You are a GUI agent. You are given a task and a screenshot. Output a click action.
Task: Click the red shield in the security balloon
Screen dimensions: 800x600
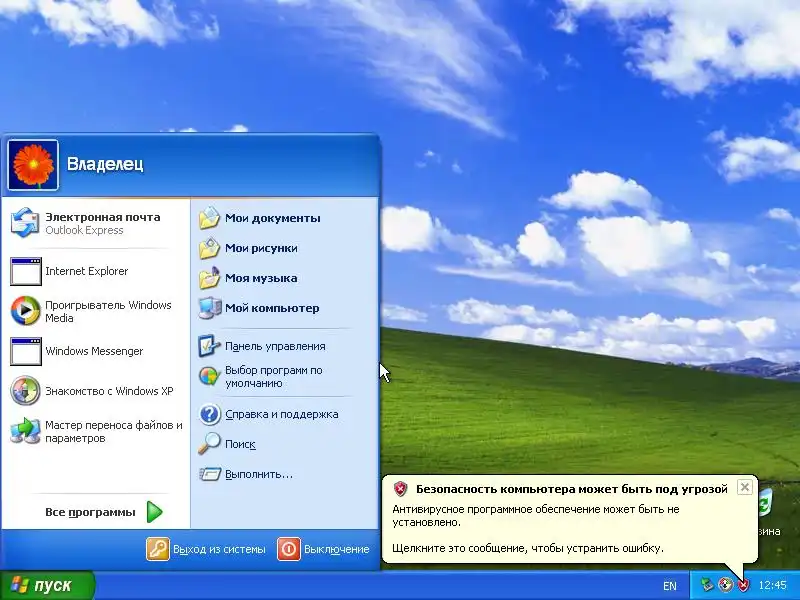tap(401, 489)
